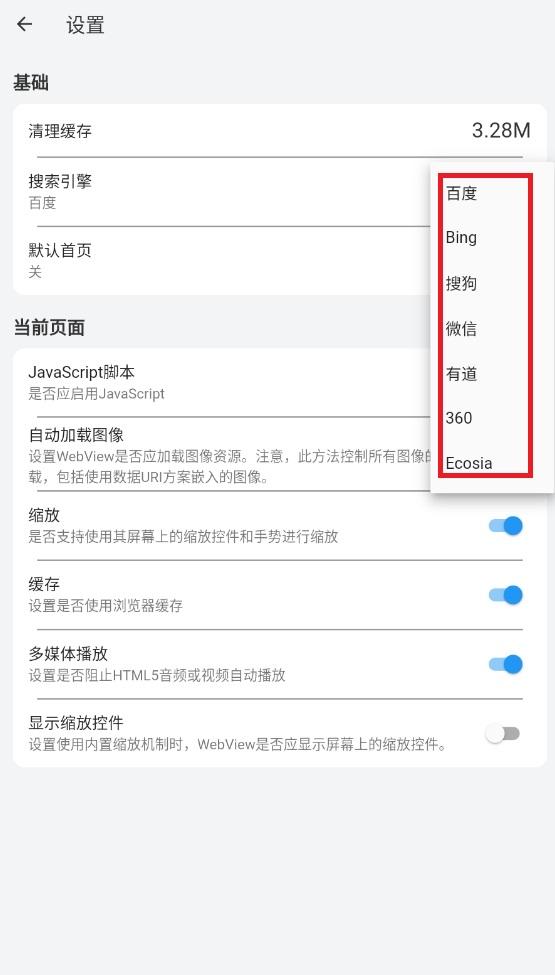Toggle the 缩放 zoom switch
Screen dimensions: 555x975
(x=505, y=526)
